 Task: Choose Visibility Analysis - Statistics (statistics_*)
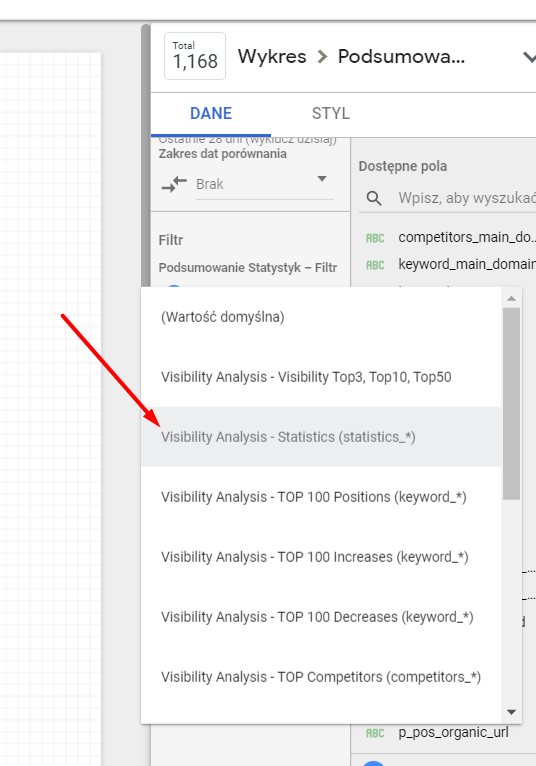[x=321, y=437]
